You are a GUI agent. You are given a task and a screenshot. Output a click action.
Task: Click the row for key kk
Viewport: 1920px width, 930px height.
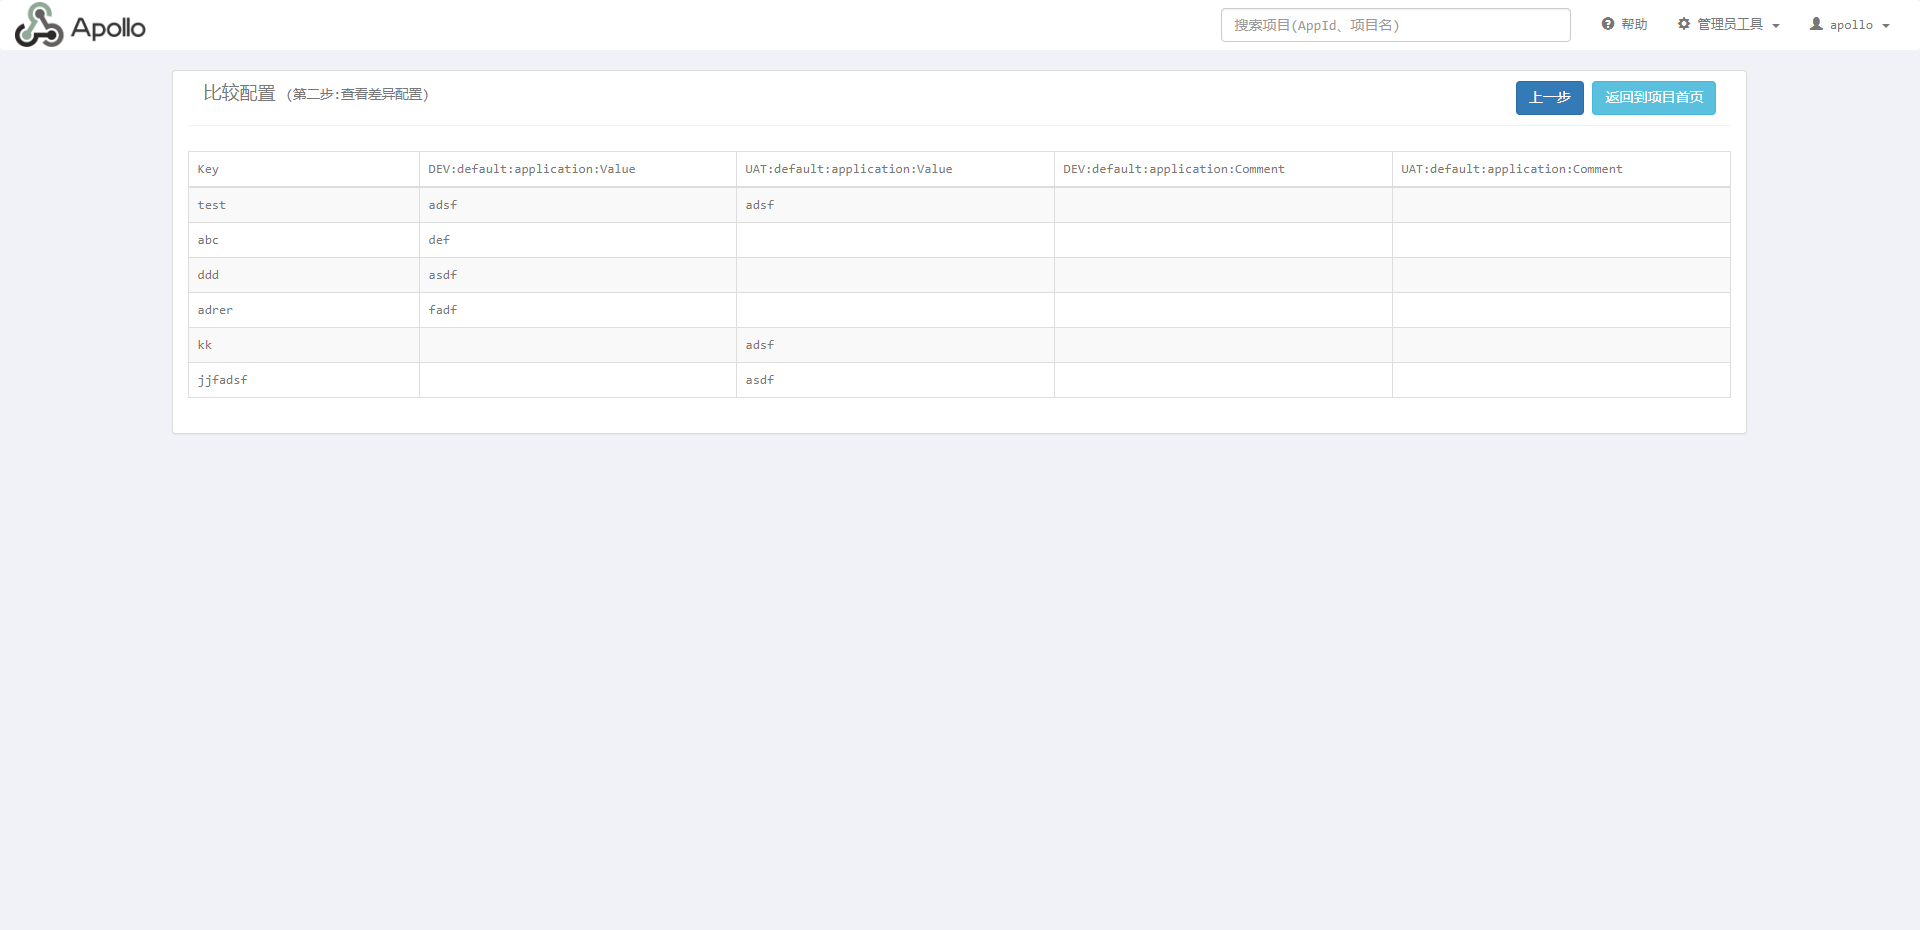pyautogui.click(x=205, y=344)
